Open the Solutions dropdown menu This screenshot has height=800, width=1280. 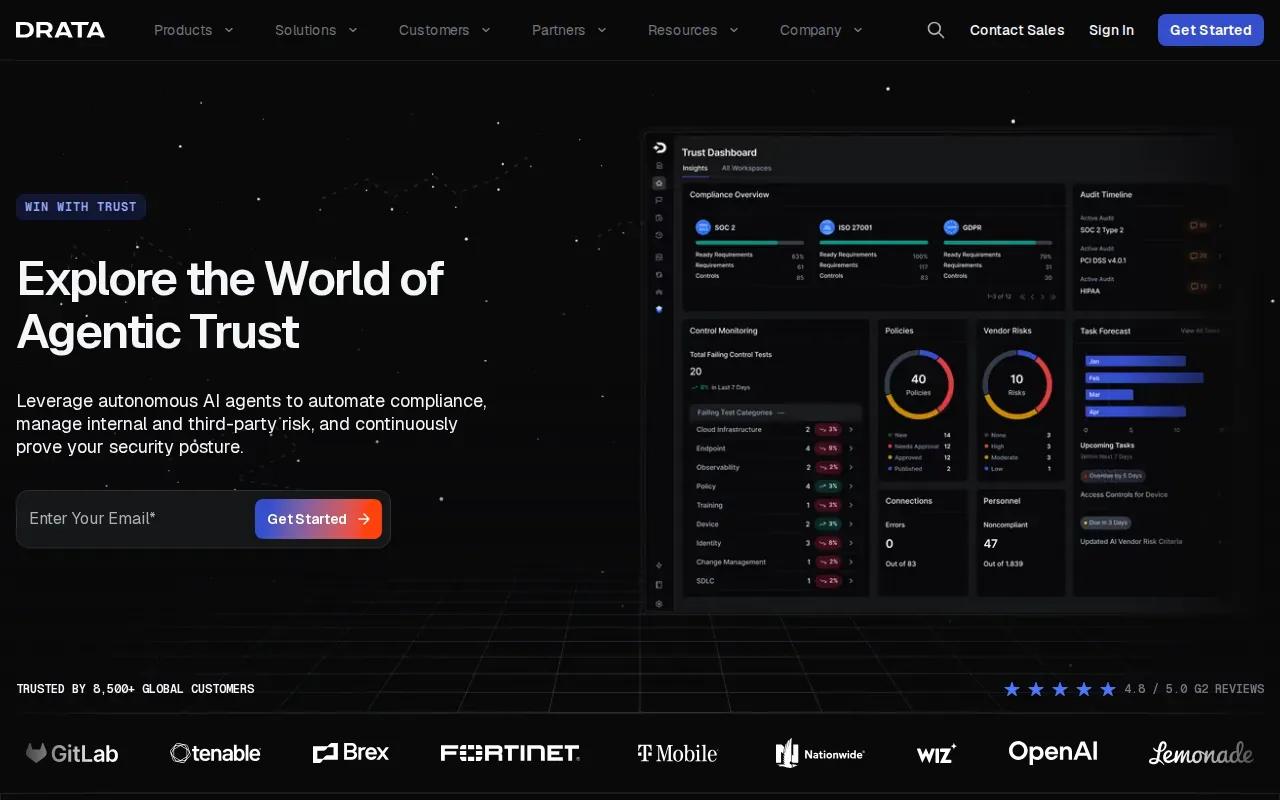(x=316, y=30)
